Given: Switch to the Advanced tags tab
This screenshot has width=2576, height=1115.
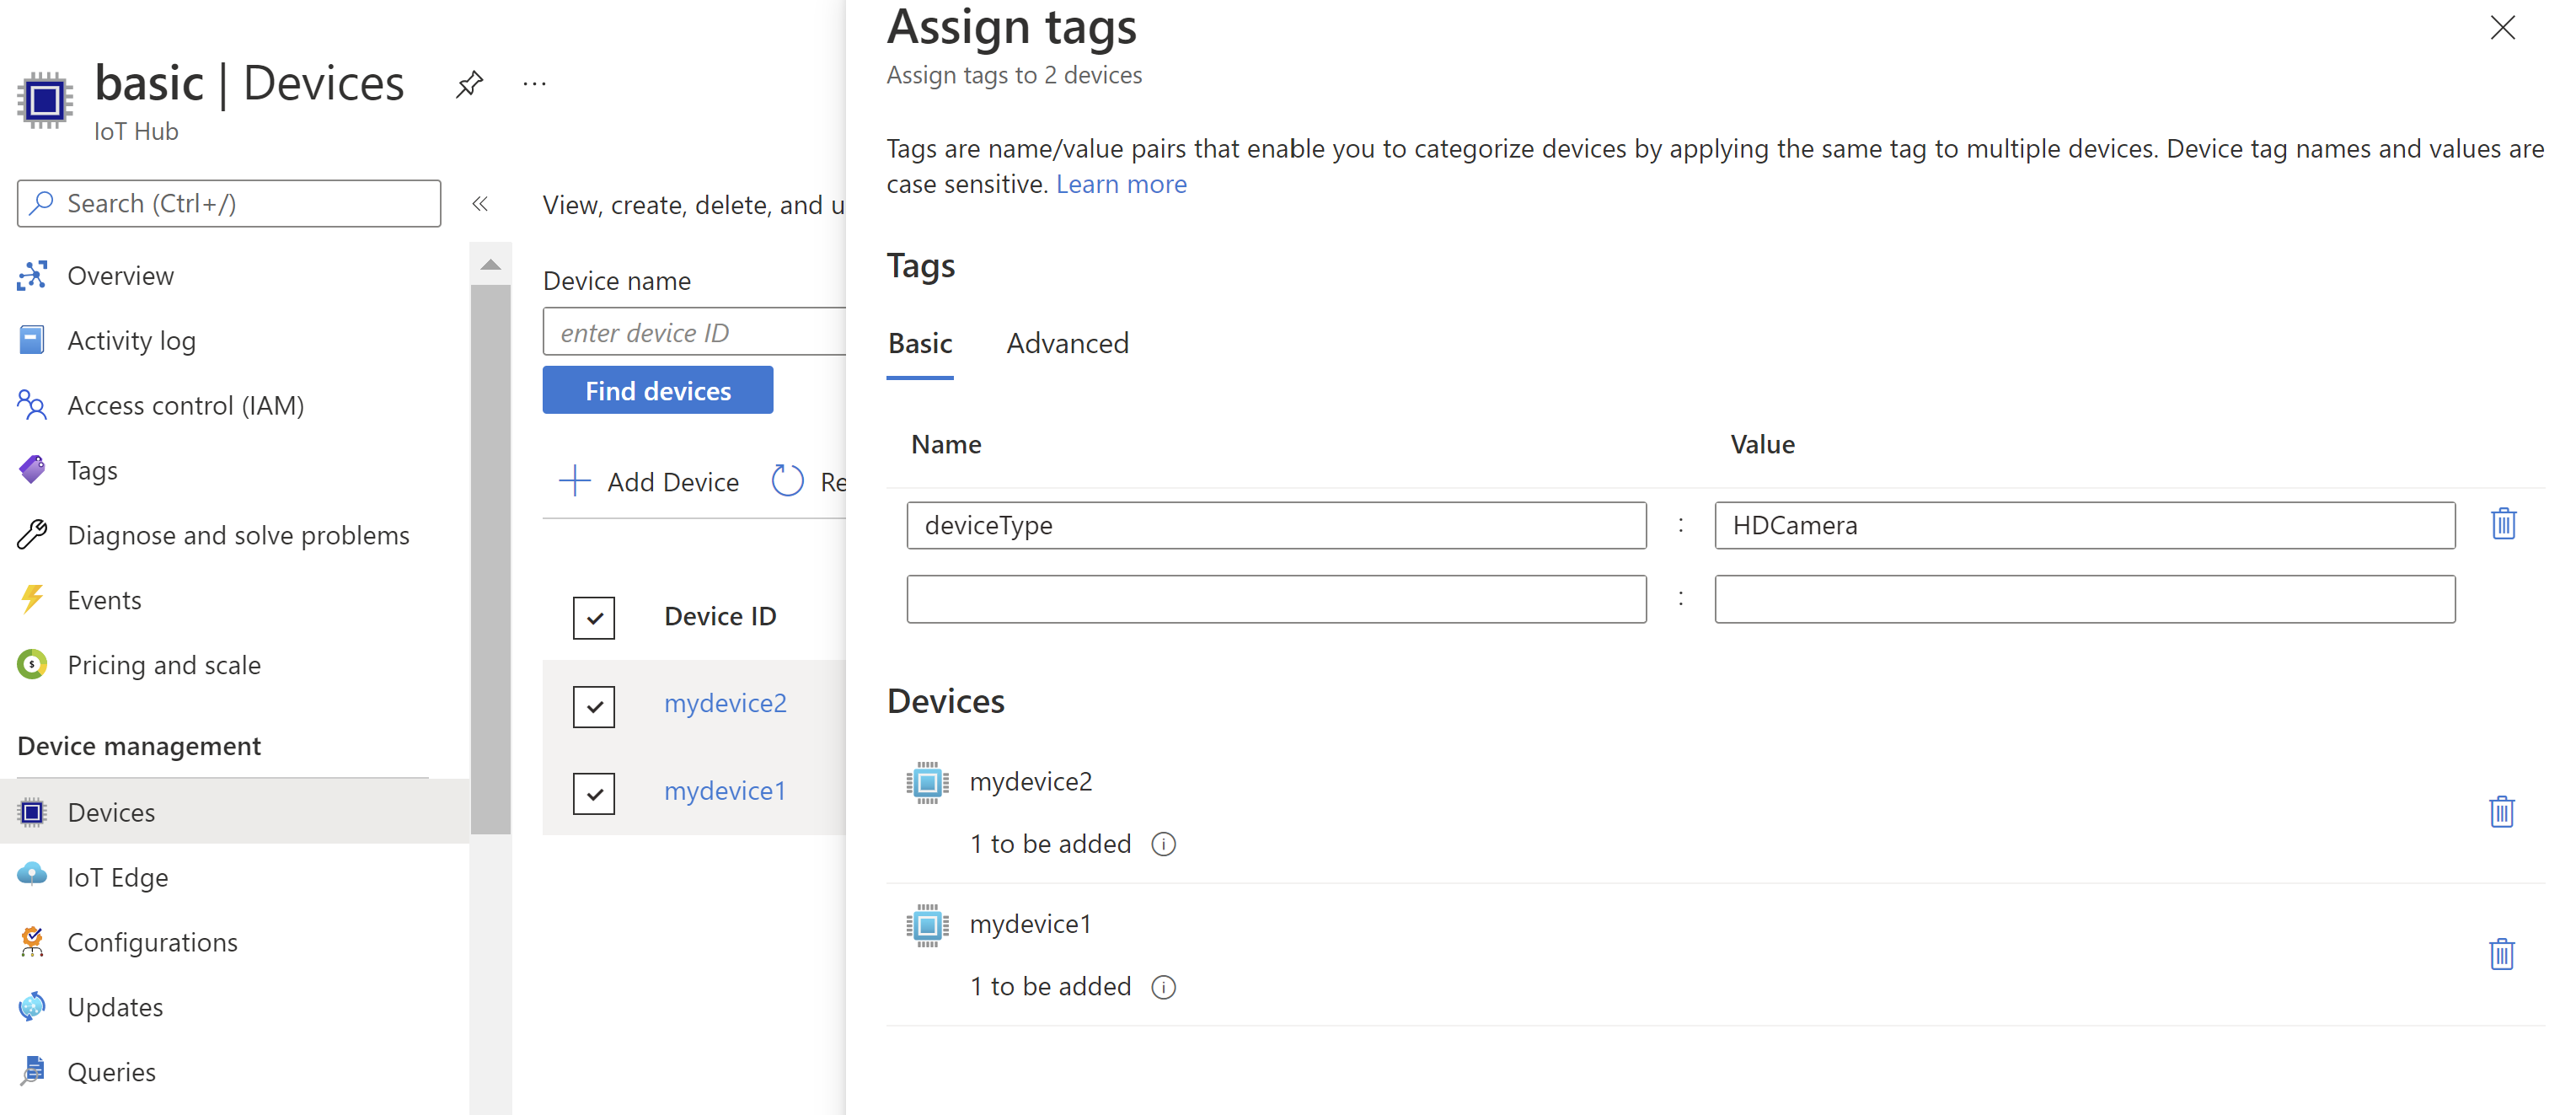Looking at the screenshot, I should pos(1066,341).
